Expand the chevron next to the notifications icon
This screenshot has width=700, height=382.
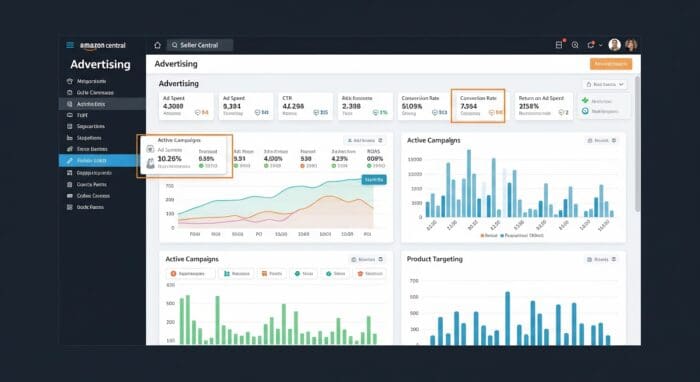coord(600,45)
